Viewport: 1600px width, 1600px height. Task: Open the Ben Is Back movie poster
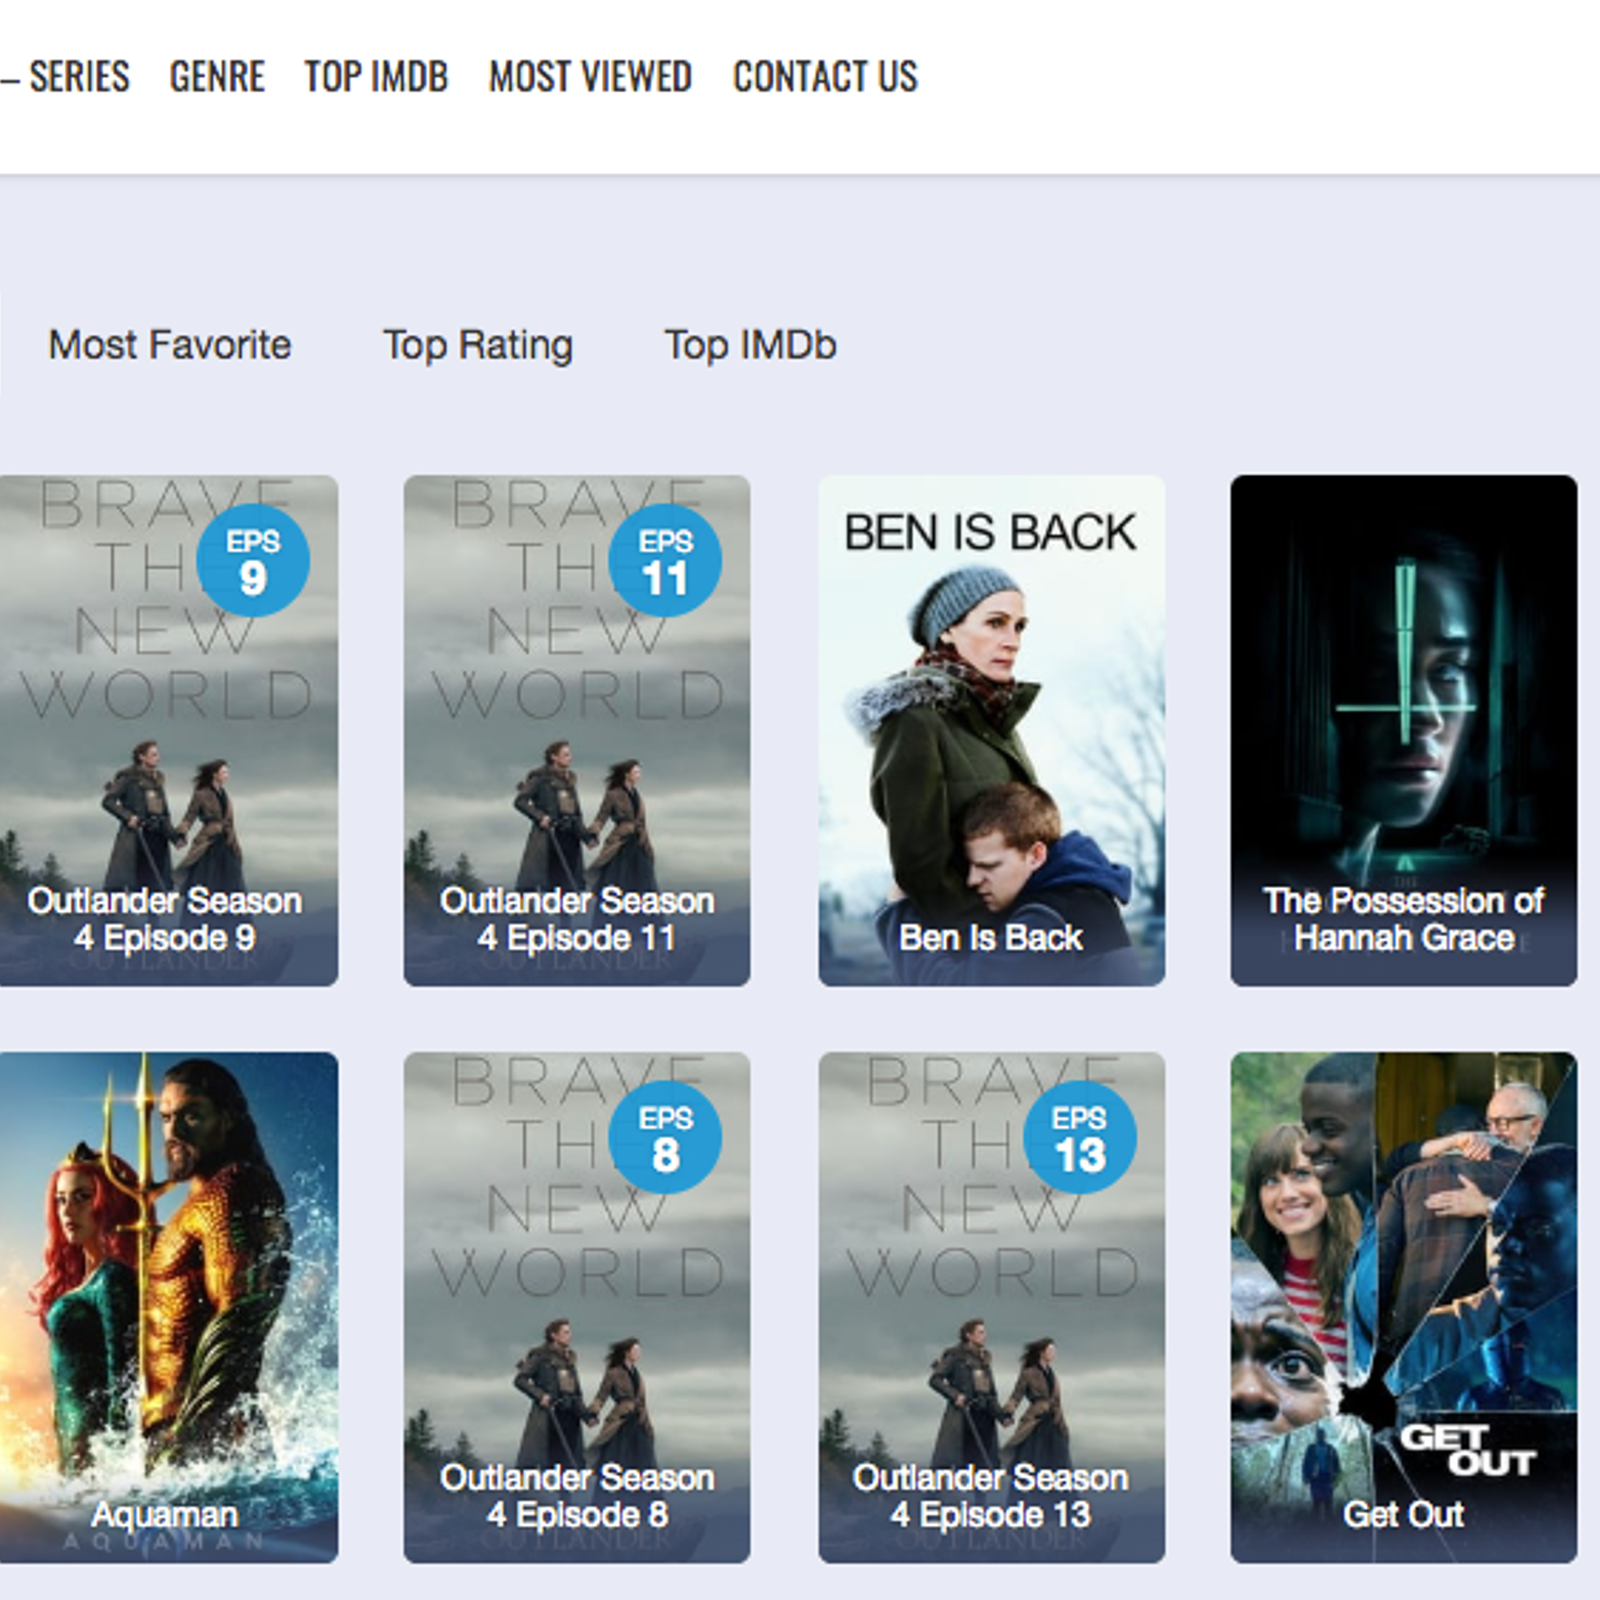coord(992,731)
